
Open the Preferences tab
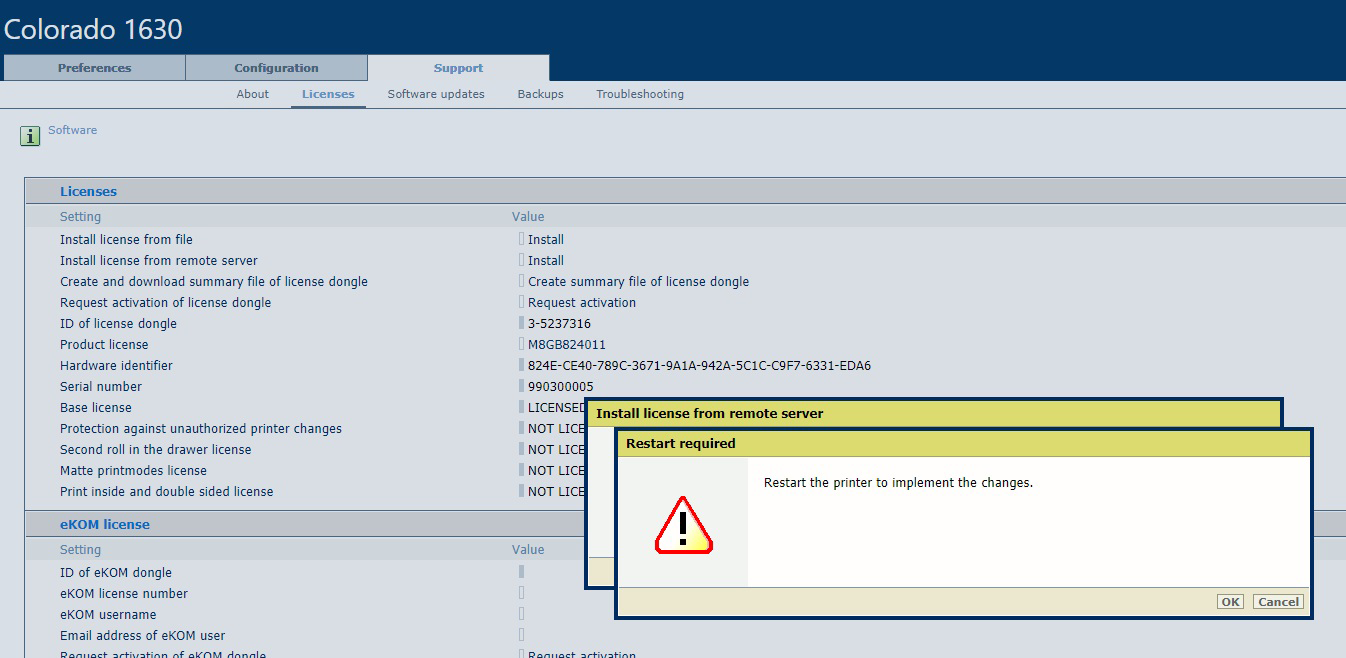click(94, 68)
